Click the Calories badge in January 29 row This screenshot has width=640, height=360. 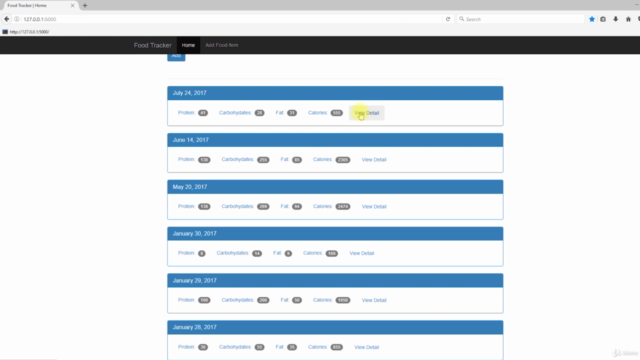[343, 300]
